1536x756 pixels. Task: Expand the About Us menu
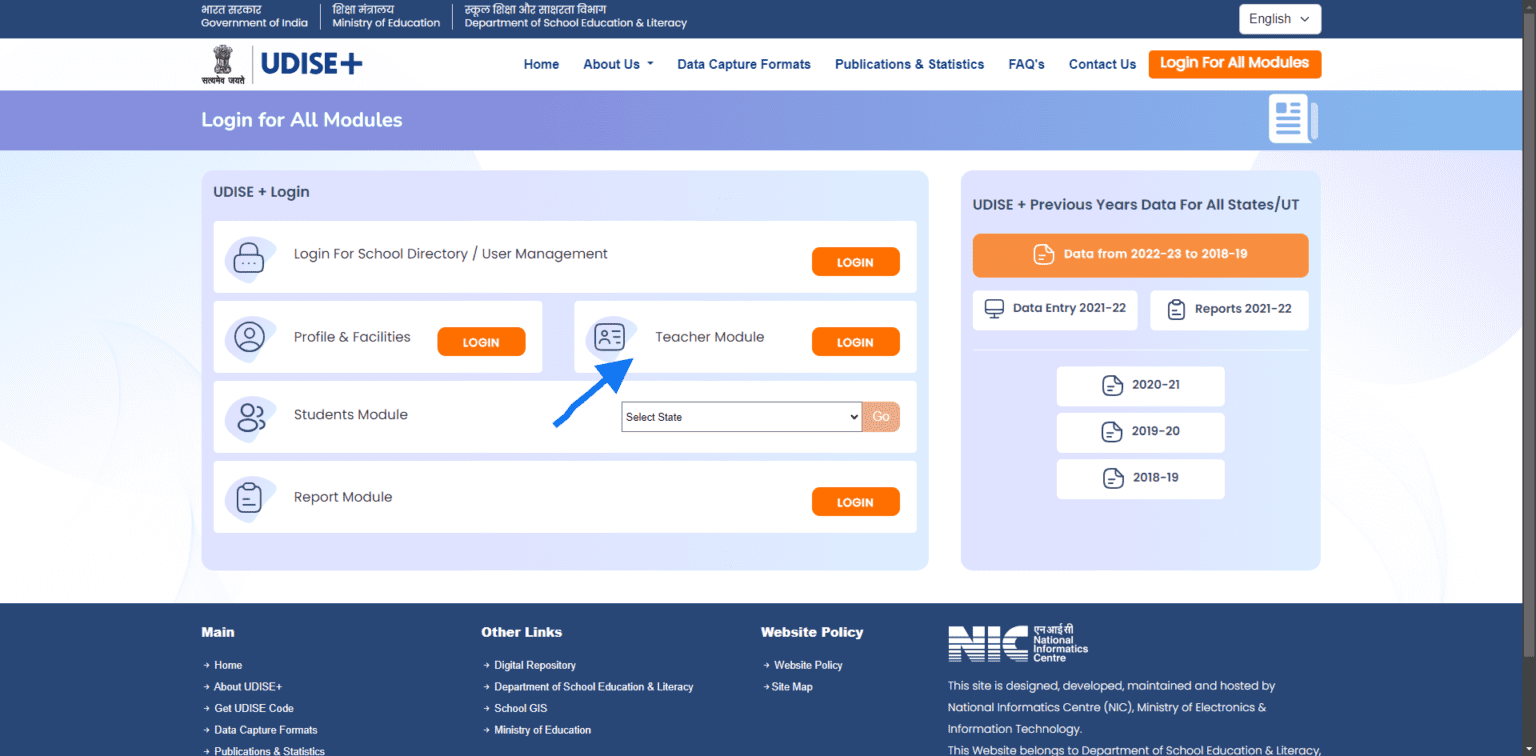click(617, 64)
